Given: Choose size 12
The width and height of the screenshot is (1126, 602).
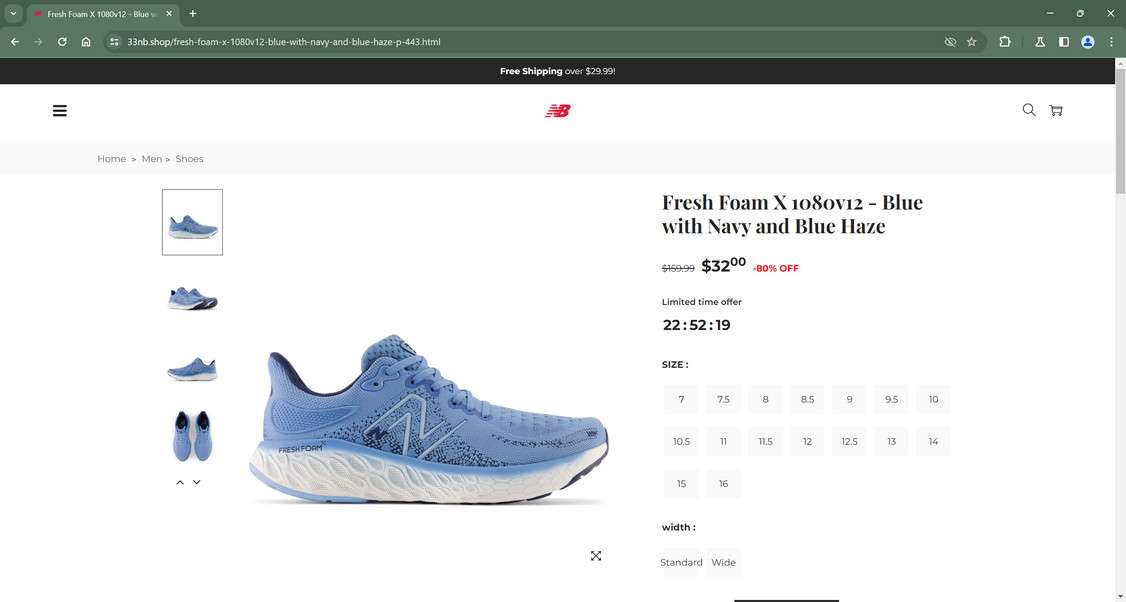Looking at the screenshot, I should tap(807, 441).
